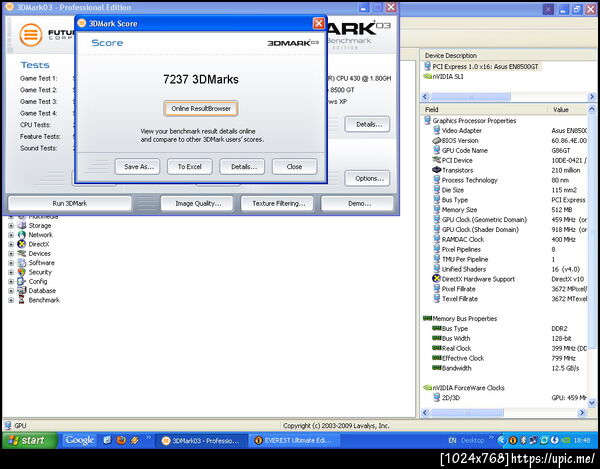Expand the Network tree node
Image resolution: width=600 pixels, height=469 pixels.
click(x=11, y=235)
